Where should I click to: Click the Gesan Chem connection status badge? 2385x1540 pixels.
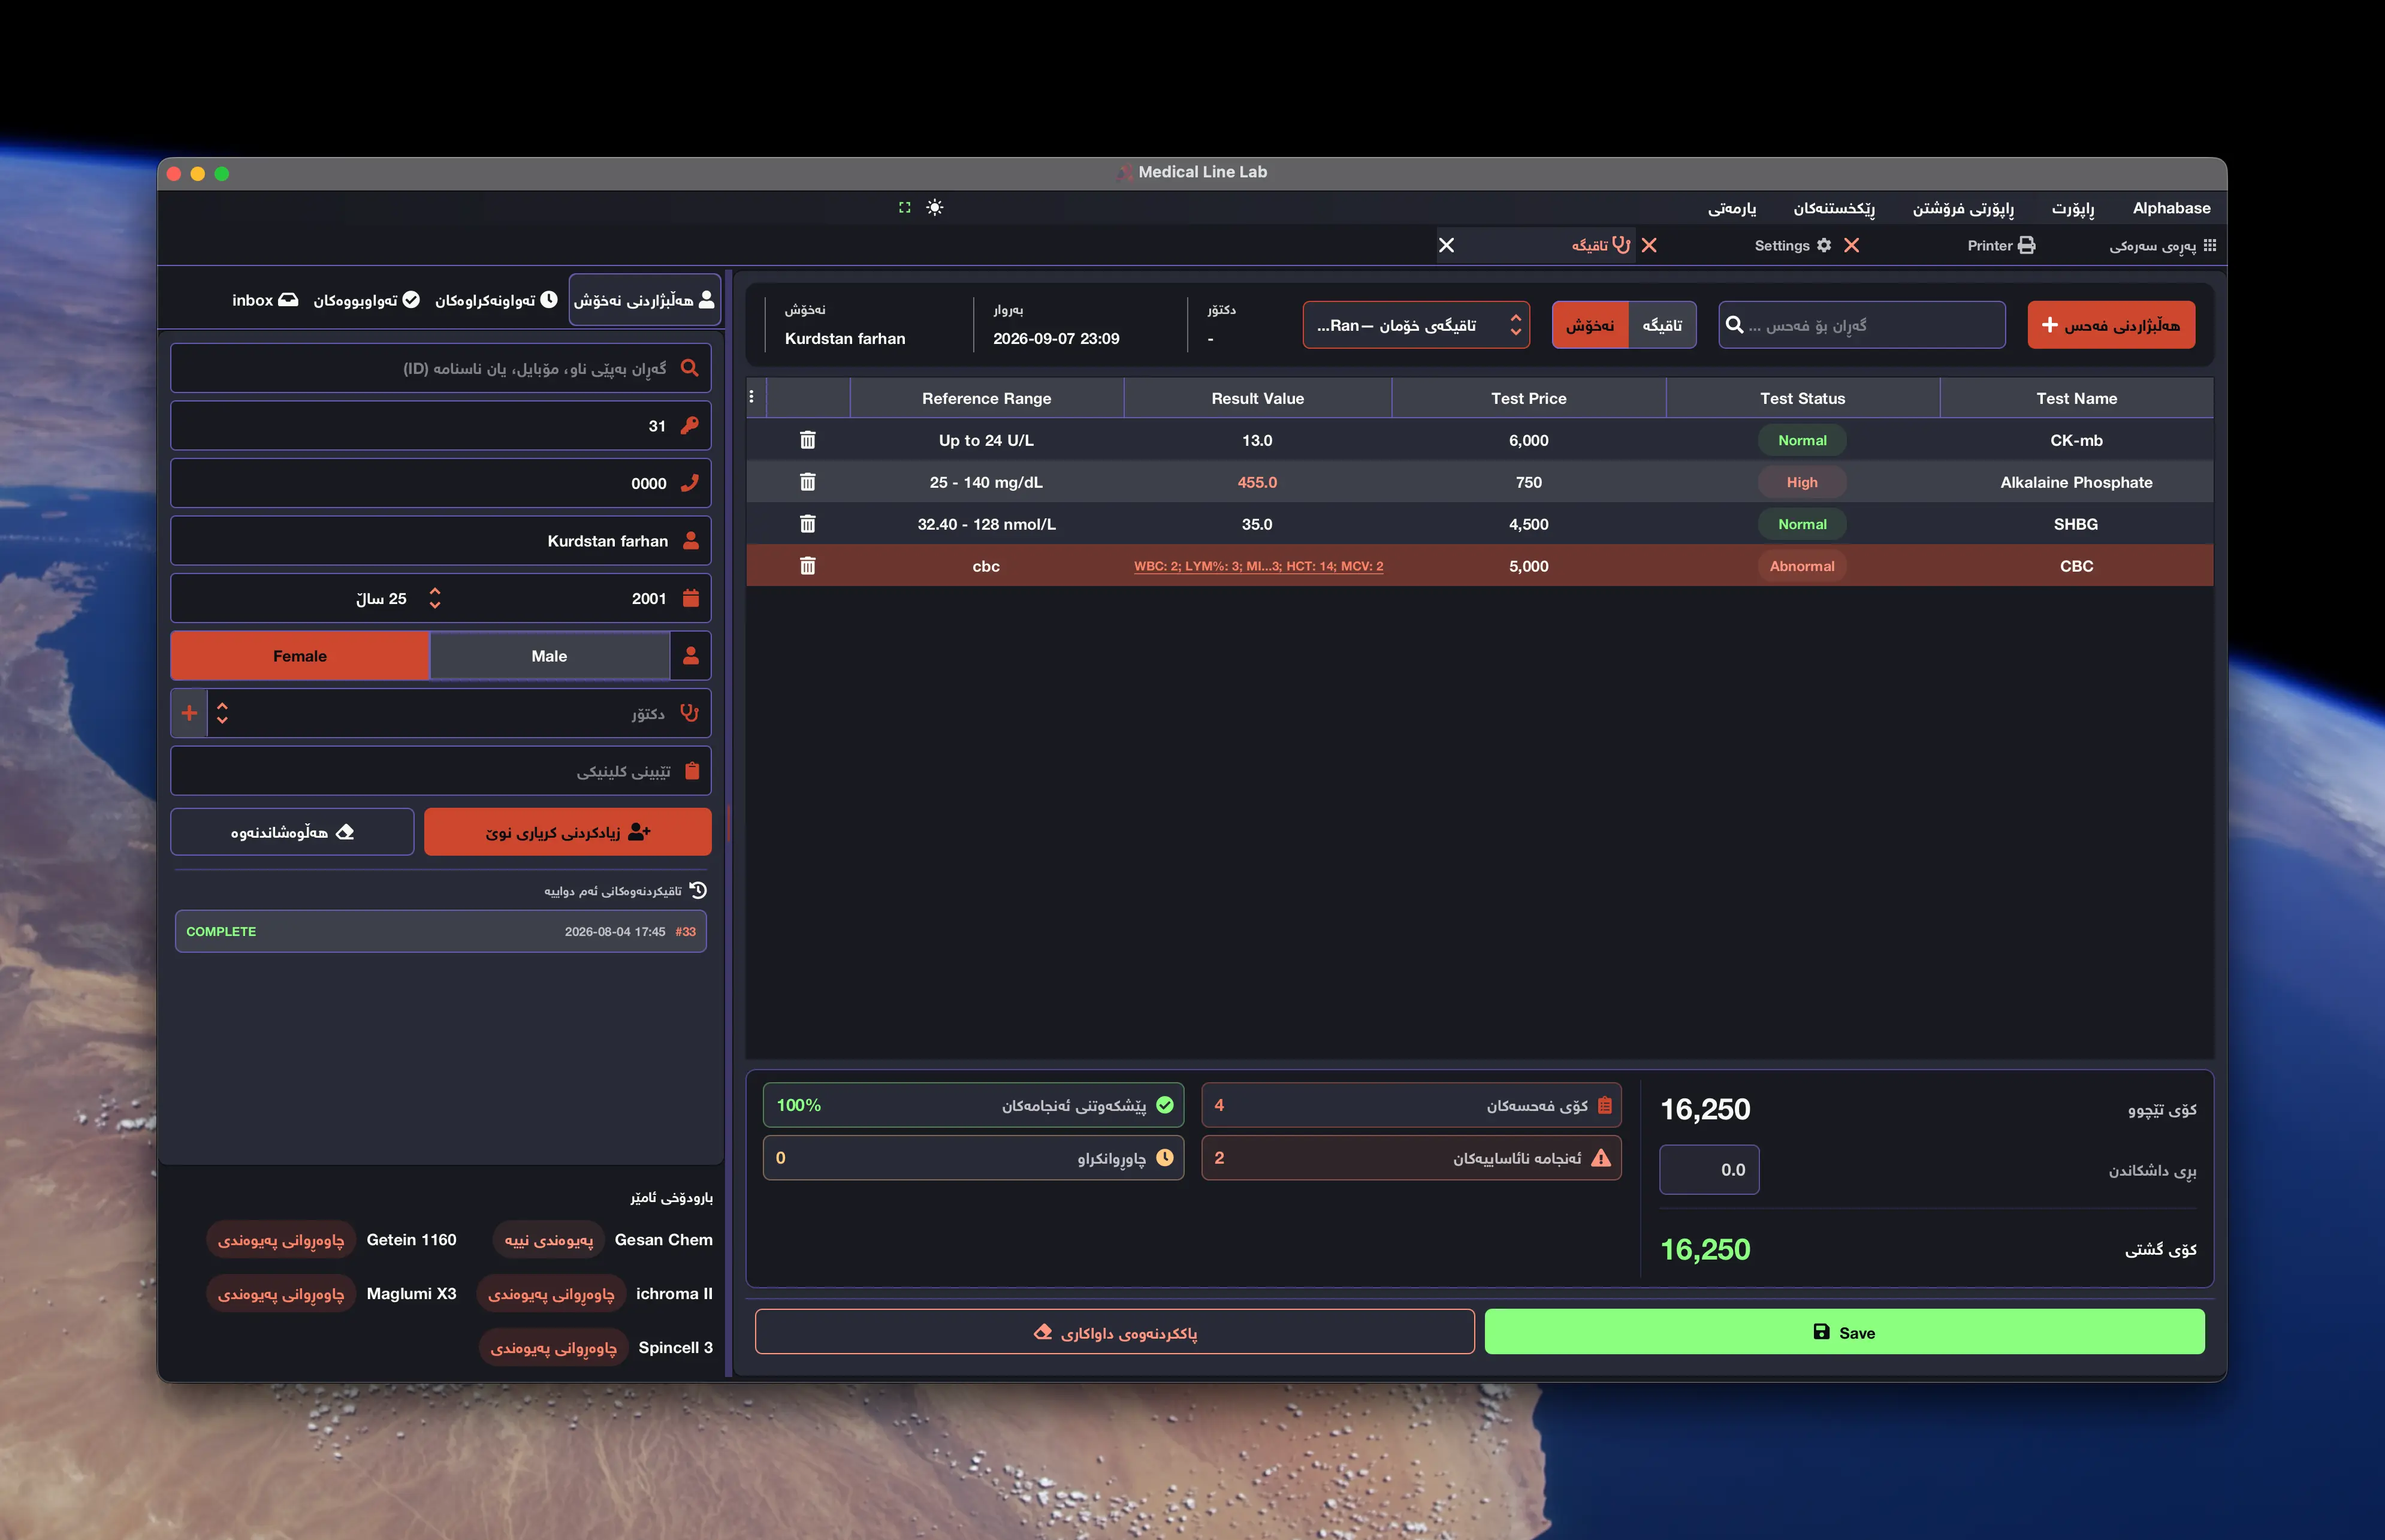tap(549, 1240)
